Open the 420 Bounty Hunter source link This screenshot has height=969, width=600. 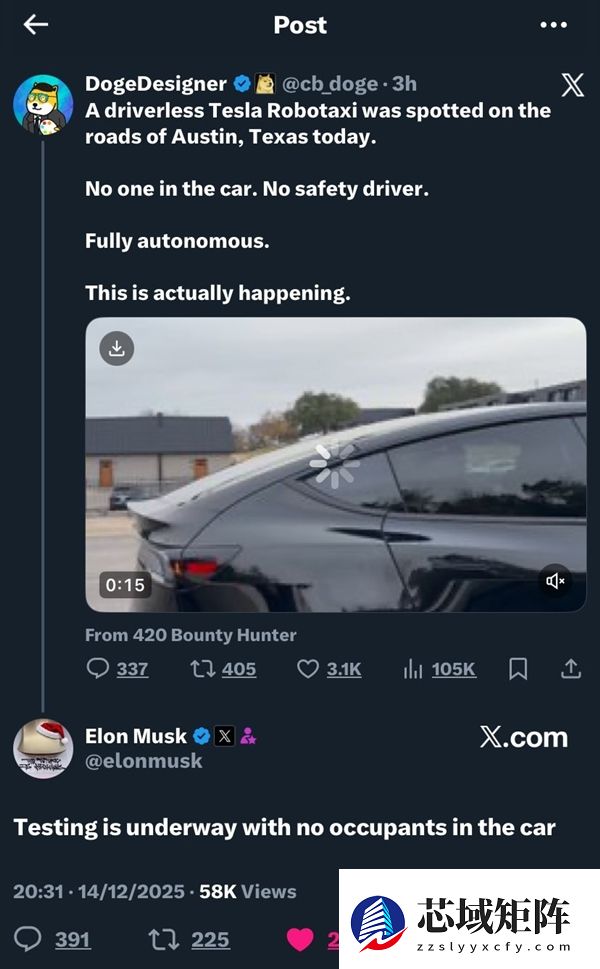click(190, 634)
